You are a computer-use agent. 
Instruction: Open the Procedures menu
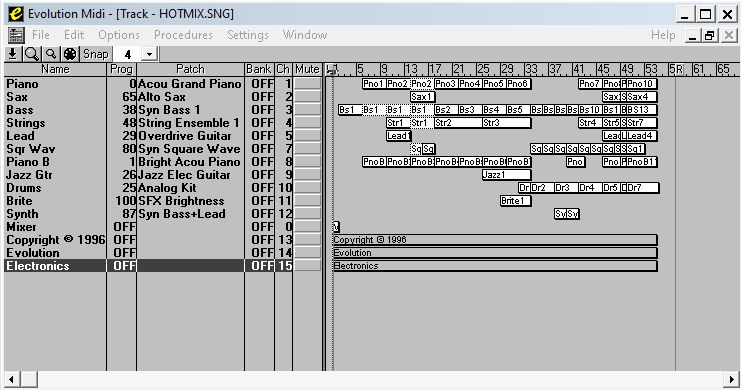pyautogui.click(x=183, y=35)
